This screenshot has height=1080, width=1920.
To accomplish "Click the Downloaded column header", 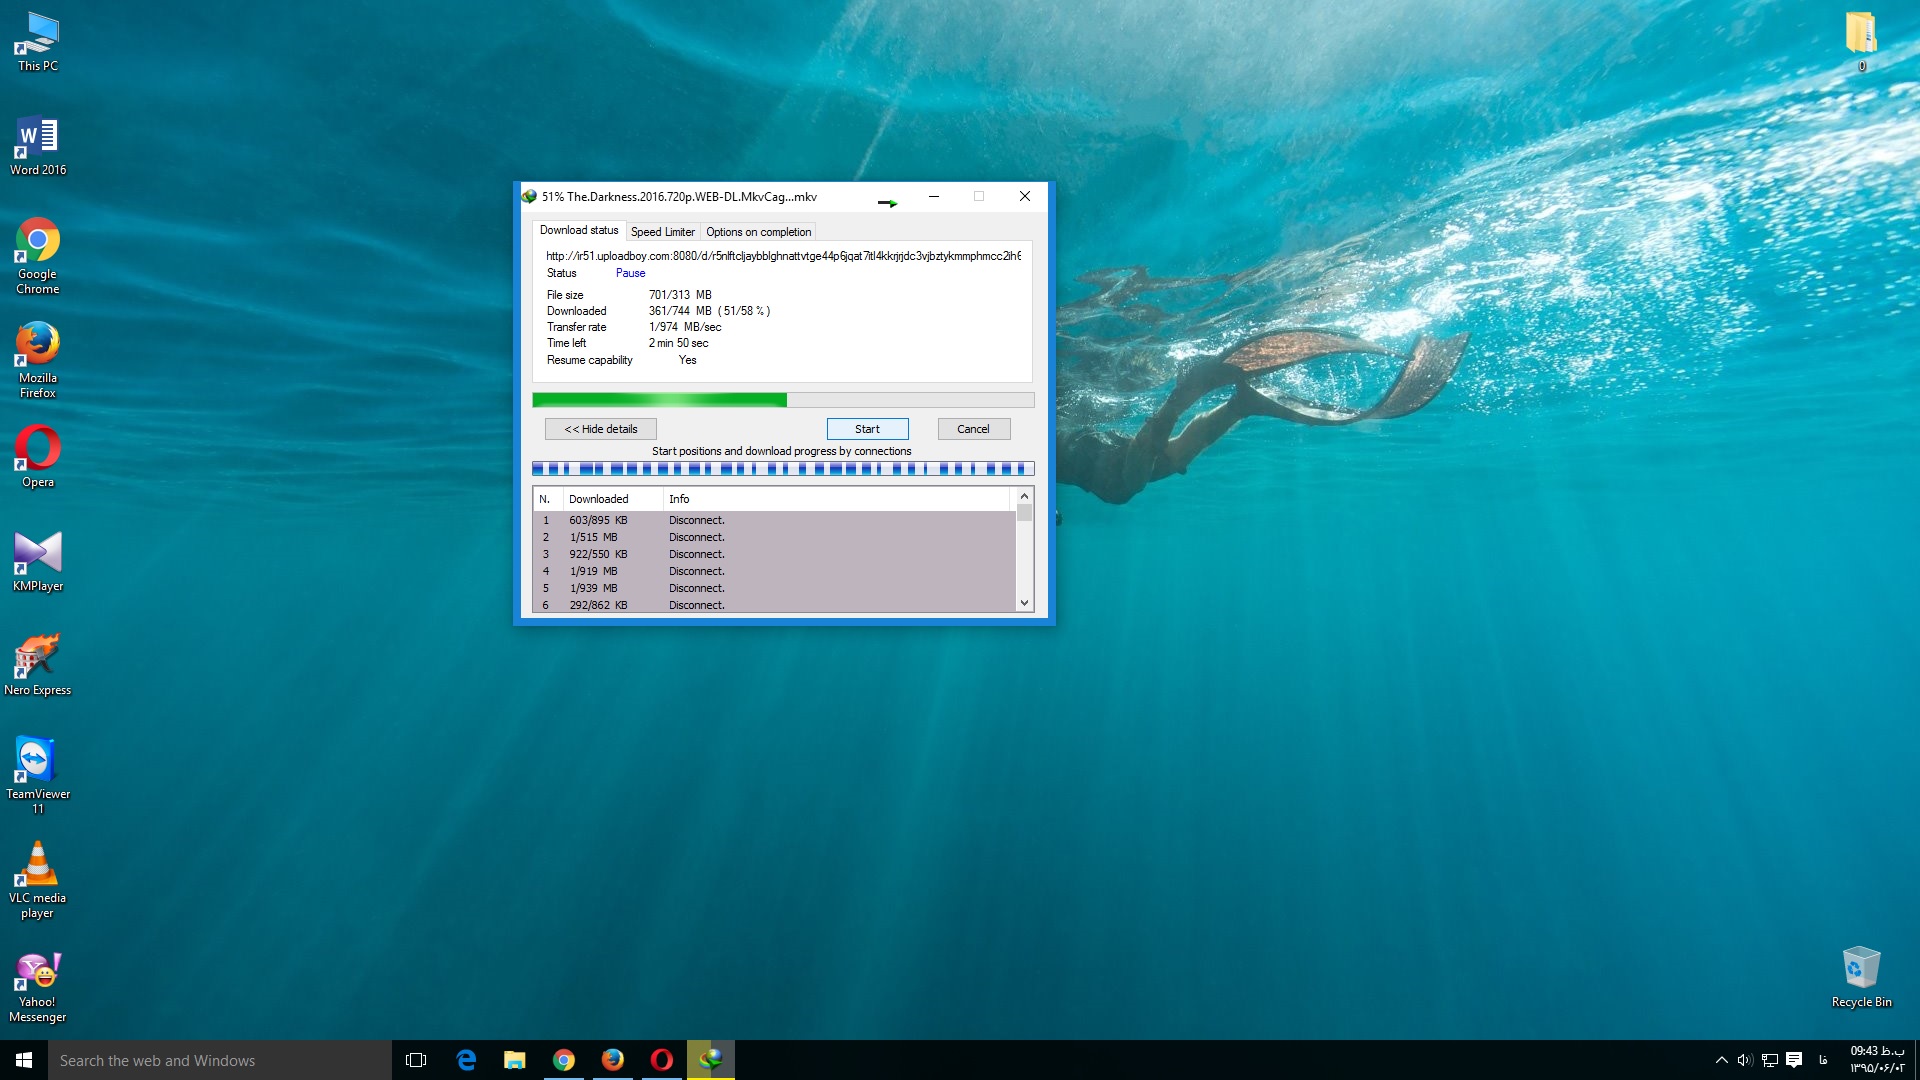I will pyautogui.click(x=612, y=499).
